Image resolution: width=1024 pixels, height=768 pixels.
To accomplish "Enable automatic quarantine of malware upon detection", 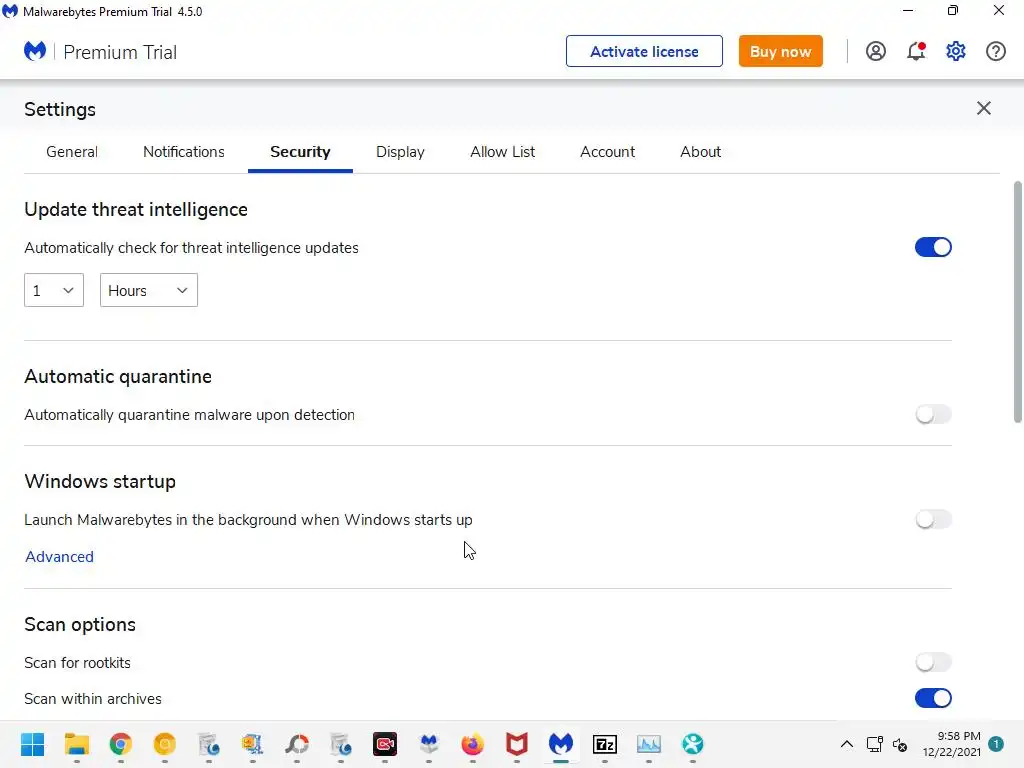I will 933,414.
